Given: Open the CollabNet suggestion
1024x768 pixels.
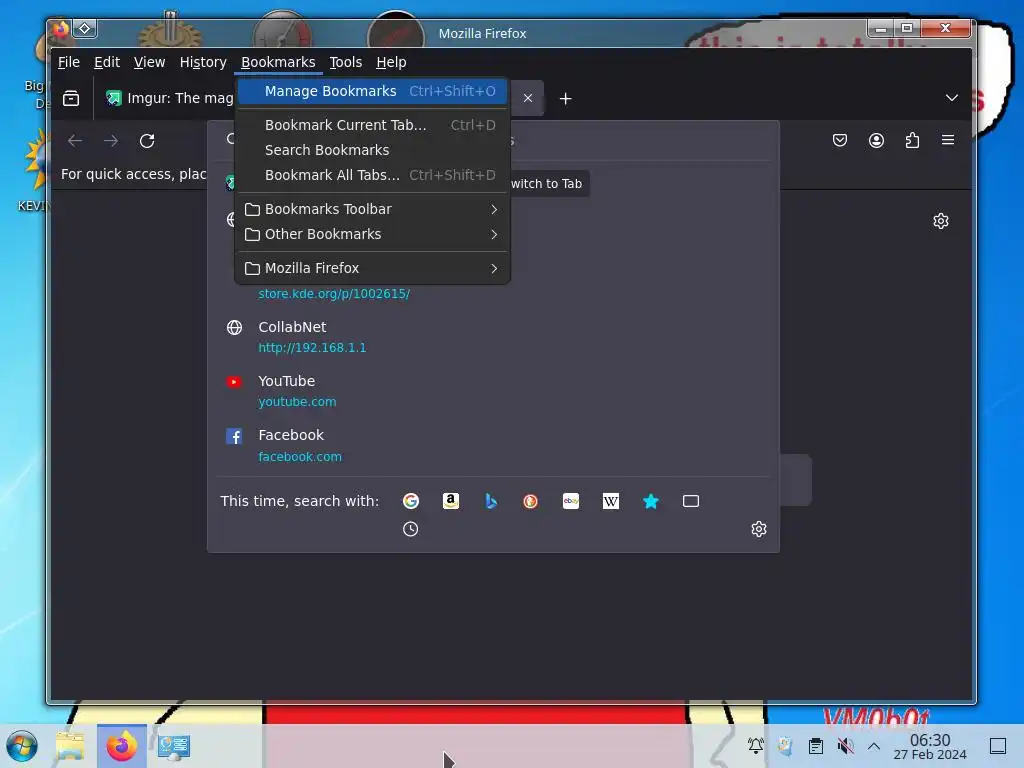Looking at the screenshot, I should [x=493, y=337].
